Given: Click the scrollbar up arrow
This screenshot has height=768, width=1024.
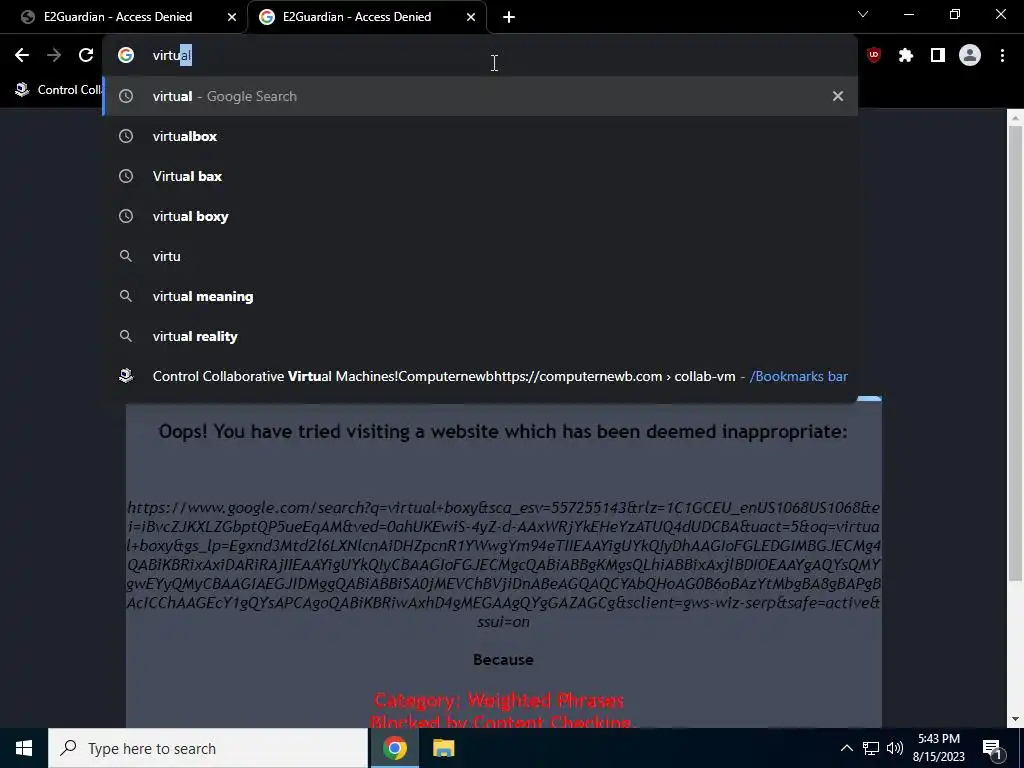Looking at the screenshot, I should (x=1015, y=118).
